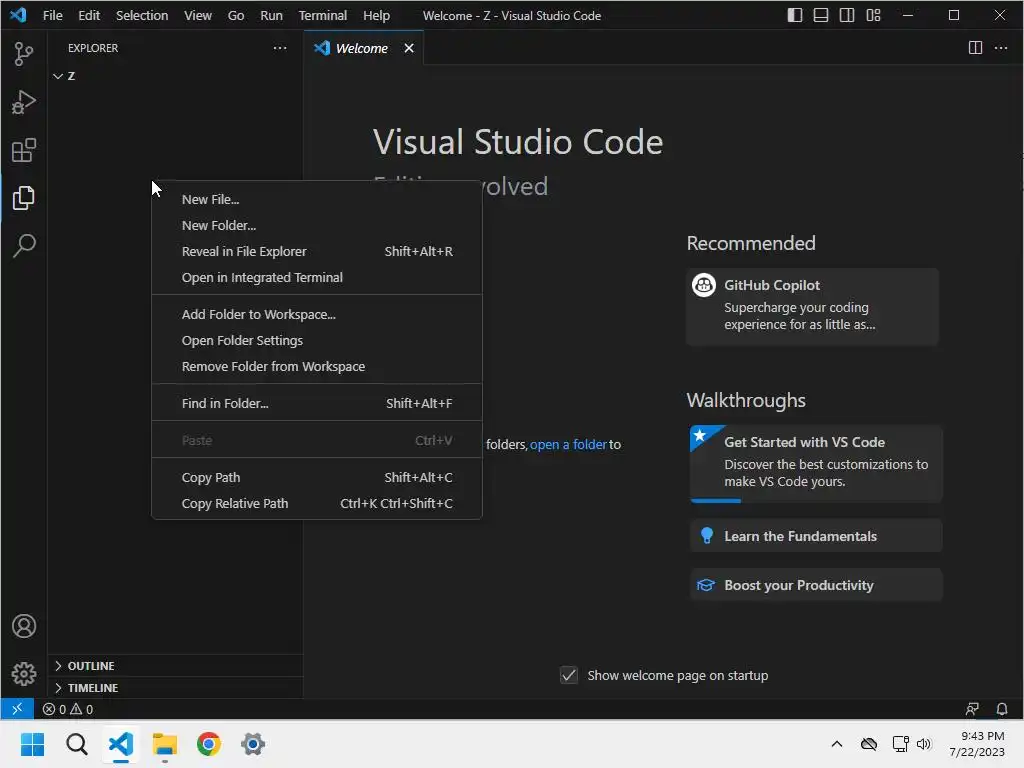The height and width of the screenshot is (768, 1024).
Task: Open the Help menu
Action: coord(376,15)
